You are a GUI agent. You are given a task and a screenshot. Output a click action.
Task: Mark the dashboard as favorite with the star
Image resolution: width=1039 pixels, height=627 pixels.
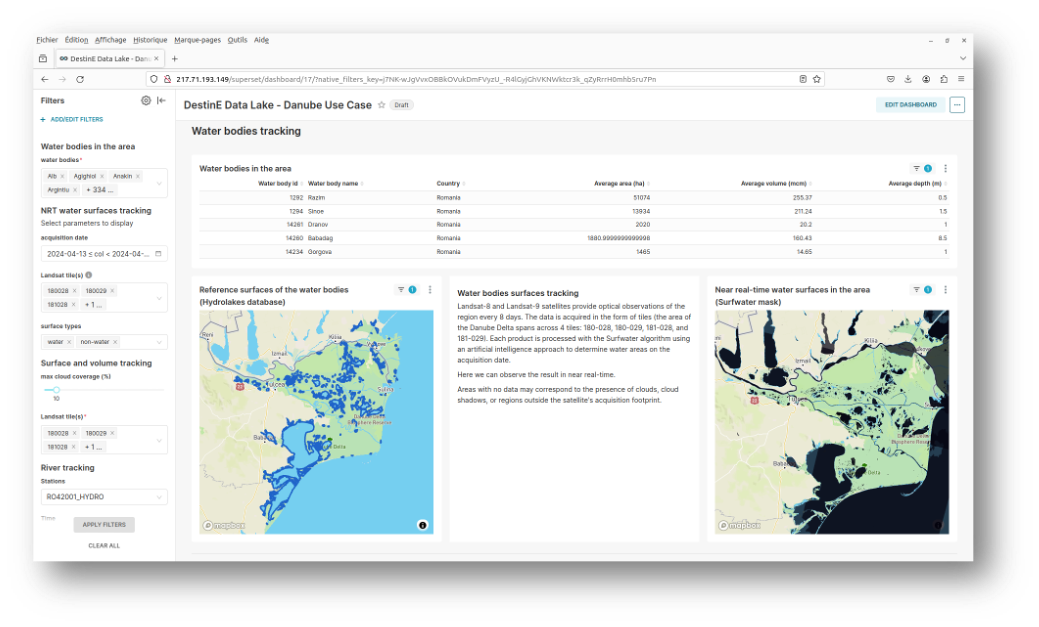pyautogui.click(x=382, y=105)
